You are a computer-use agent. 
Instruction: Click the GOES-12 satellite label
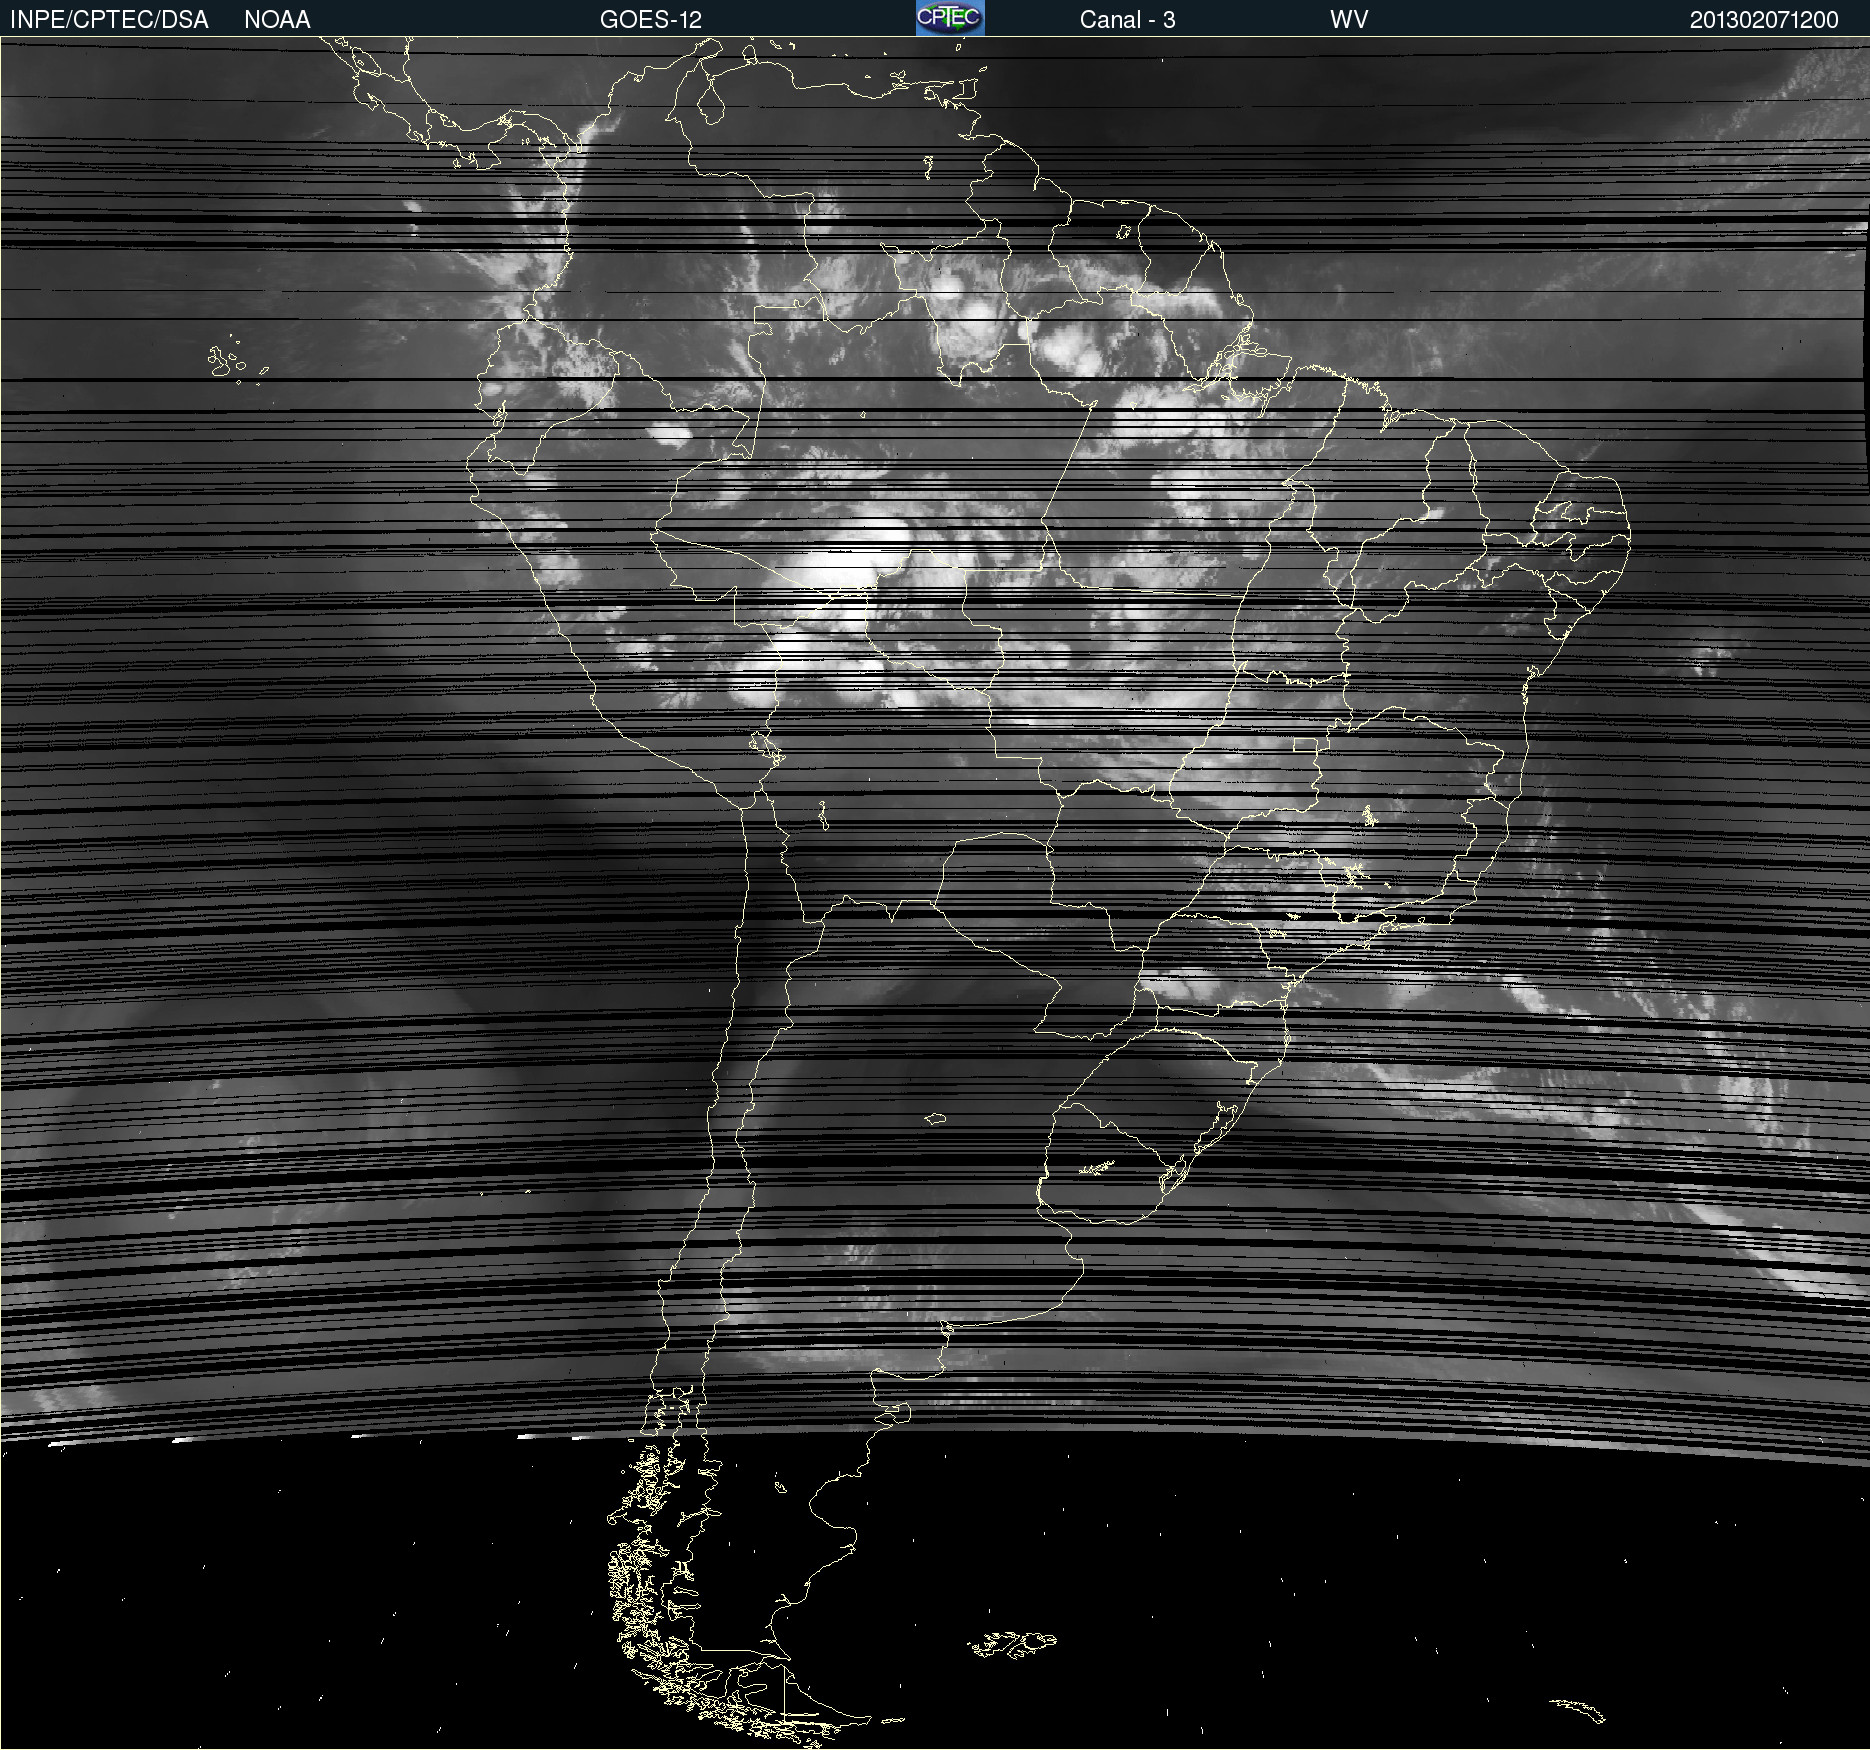[651, 20]
